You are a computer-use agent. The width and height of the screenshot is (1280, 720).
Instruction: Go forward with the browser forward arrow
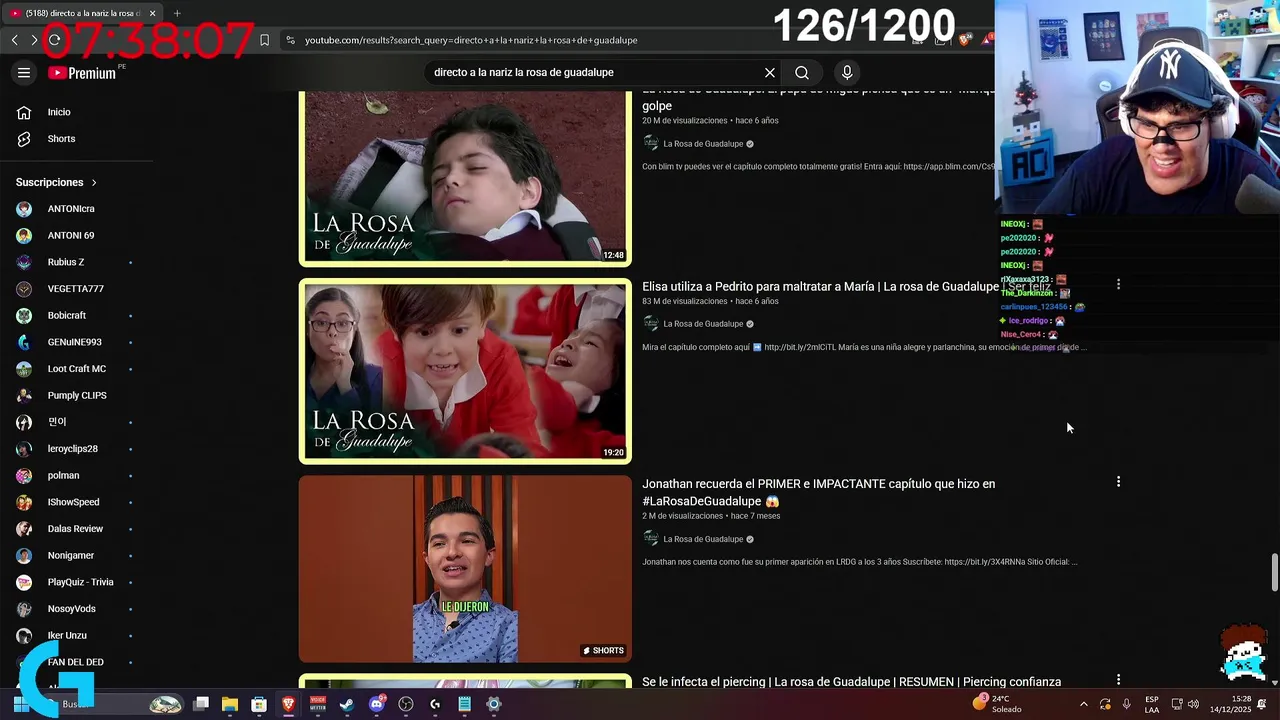coord(34,40)
